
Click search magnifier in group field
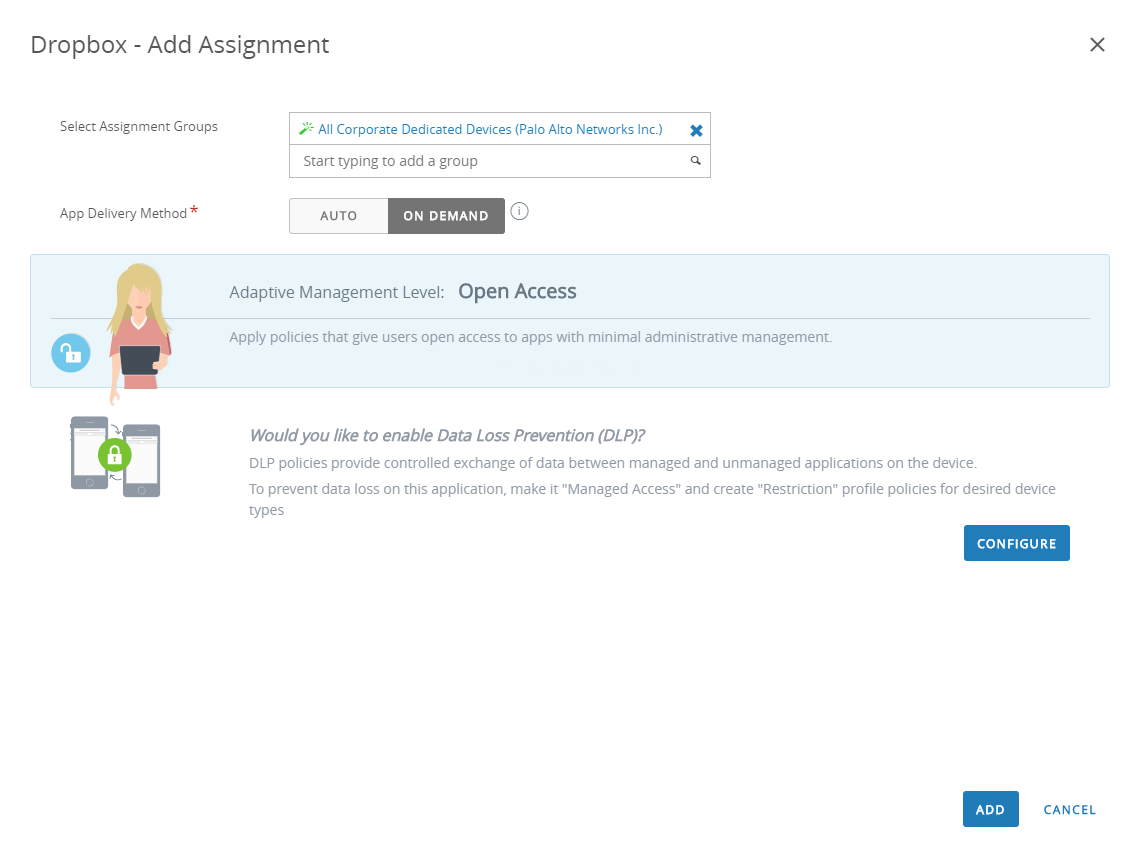[x=695, y=161]
